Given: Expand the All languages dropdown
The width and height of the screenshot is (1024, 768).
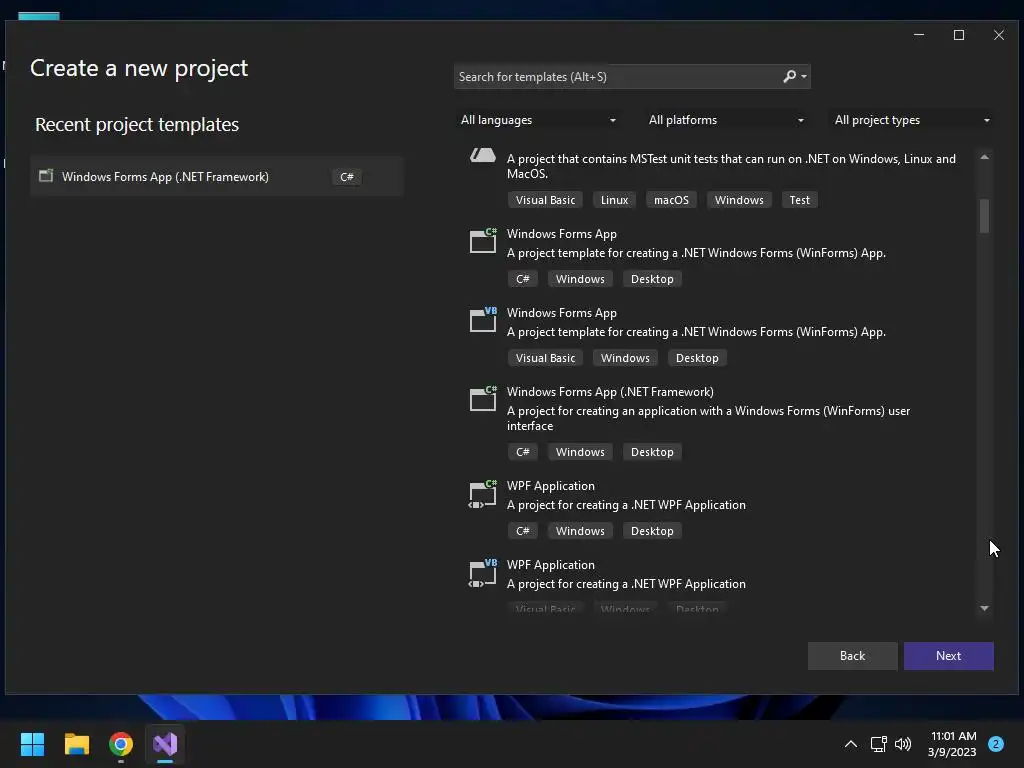Looking at the screenshot, I should pyautogui.click(x=538, y=120).
